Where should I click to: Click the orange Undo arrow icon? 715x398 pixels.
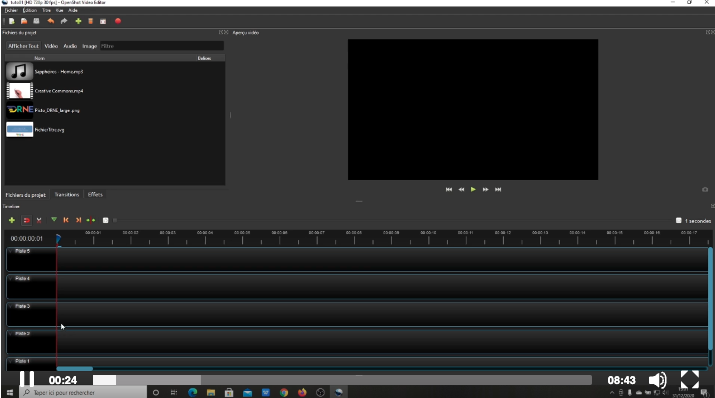tap(51, 21)
